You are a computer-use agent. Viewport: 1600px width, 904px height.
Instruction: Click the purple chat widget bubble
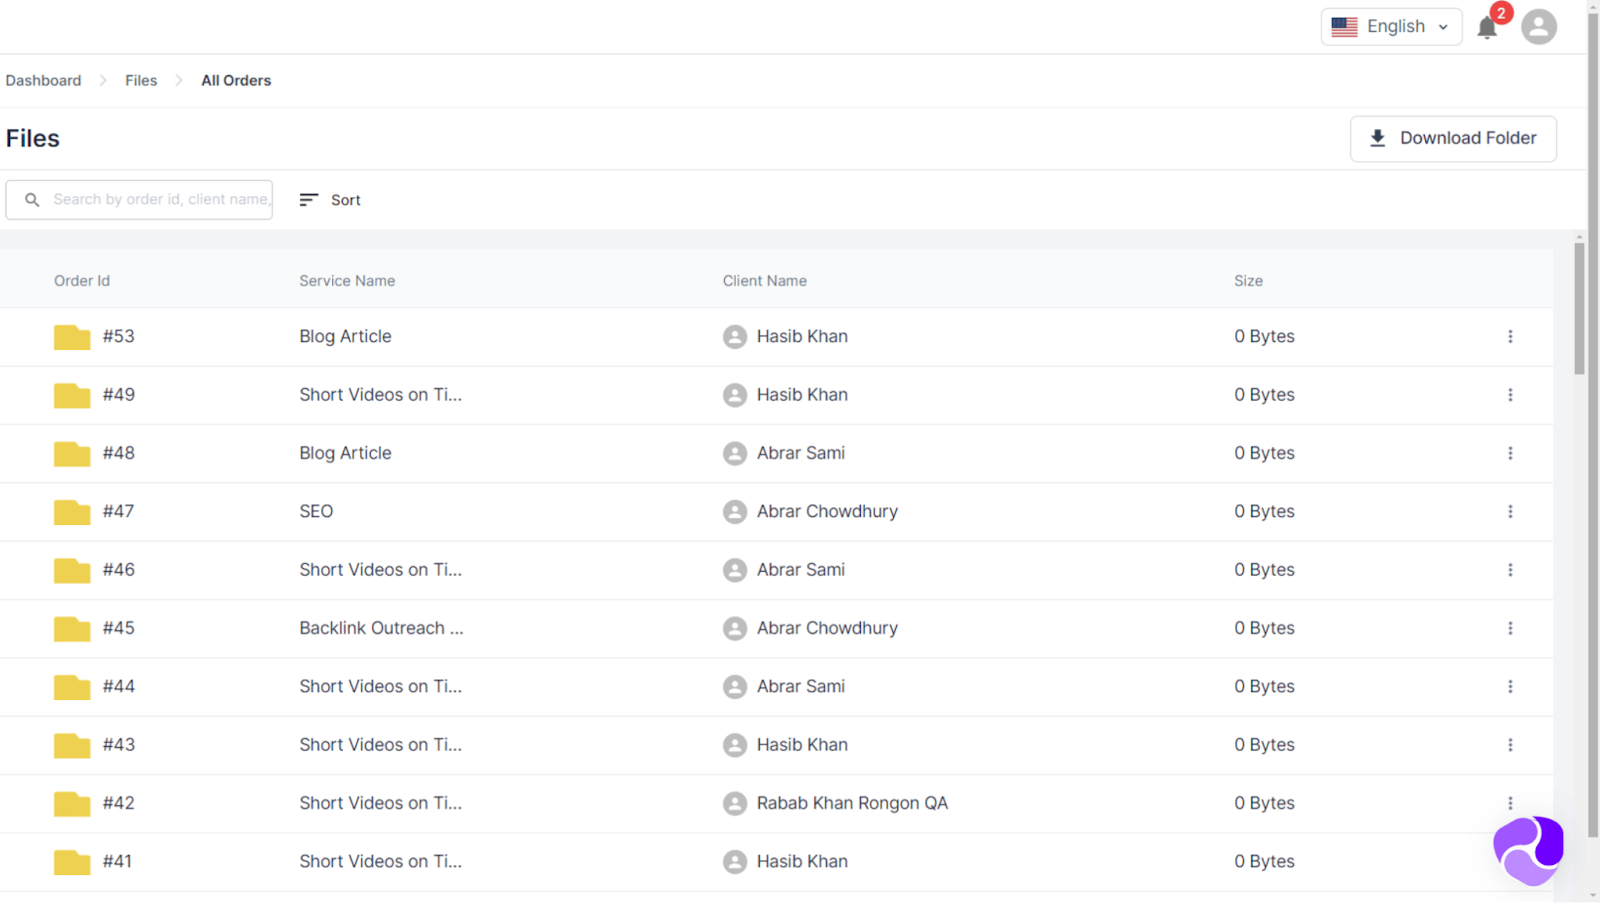[1528, 850]
